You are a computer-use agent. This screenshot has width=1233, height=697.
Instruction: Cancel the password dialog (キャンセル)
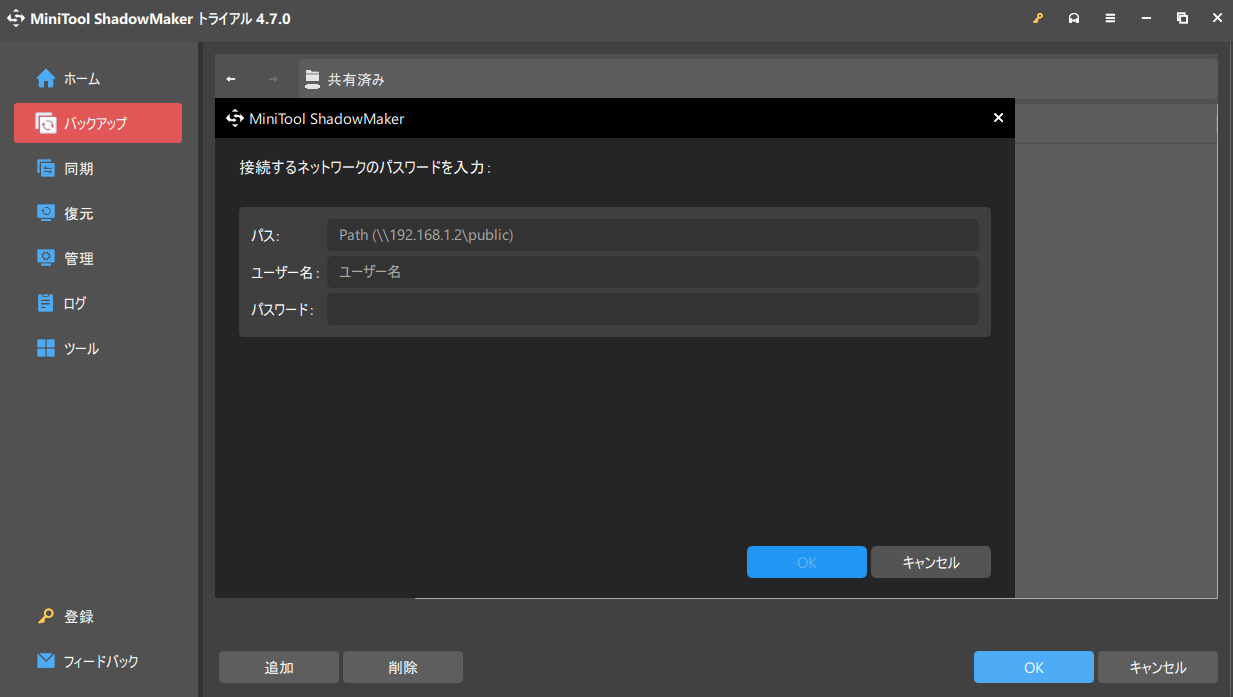point(931,562)
